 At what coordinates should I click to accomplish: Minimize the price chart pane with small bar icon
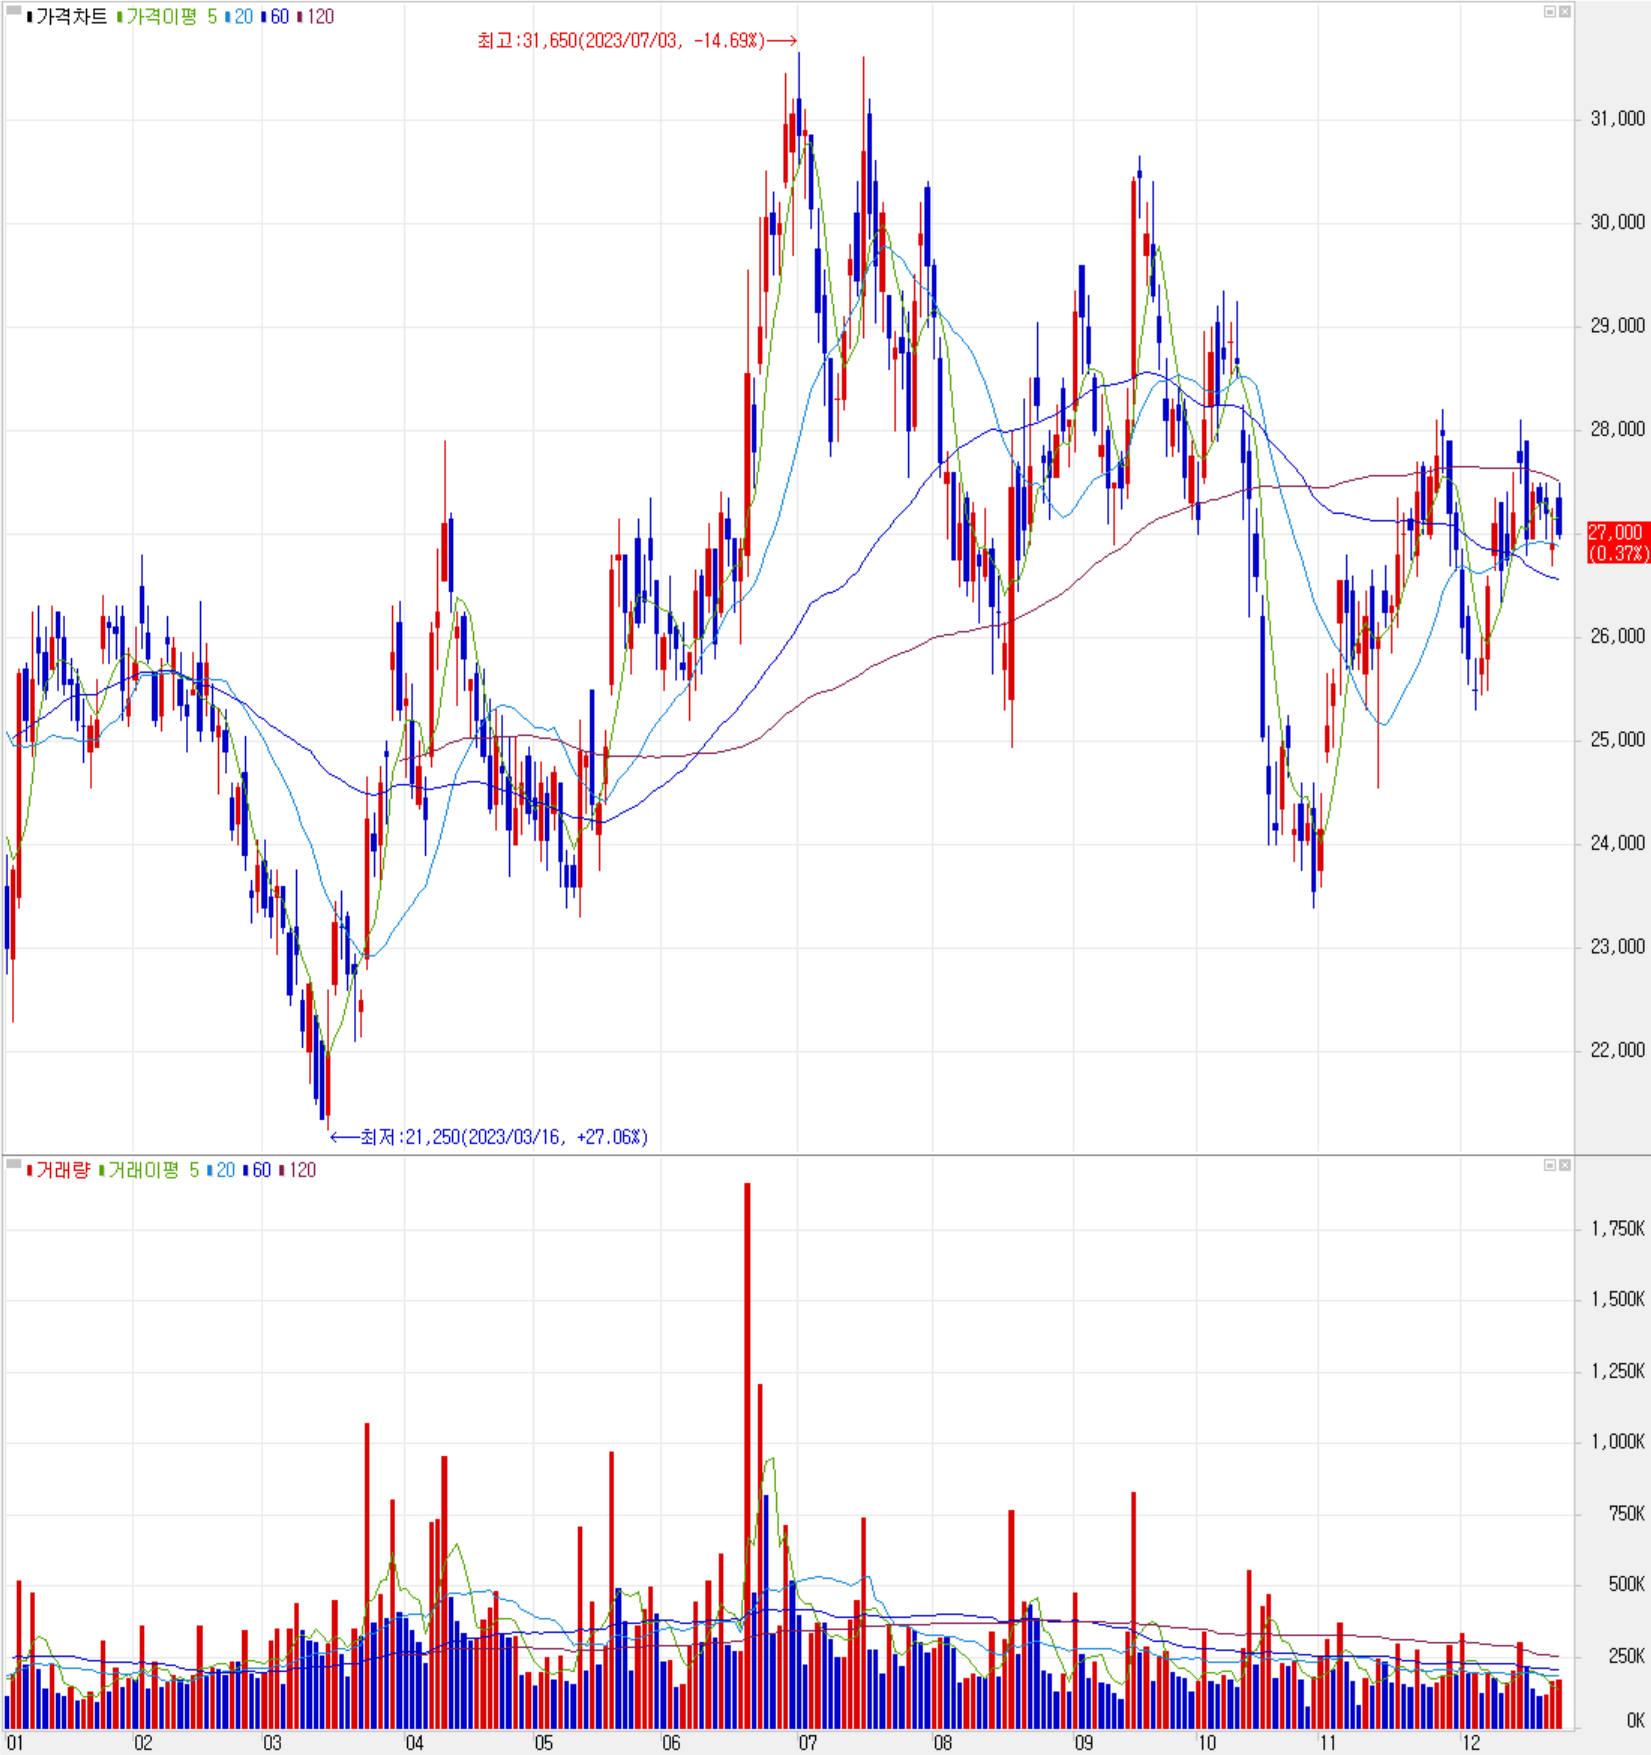[1550, 12]
